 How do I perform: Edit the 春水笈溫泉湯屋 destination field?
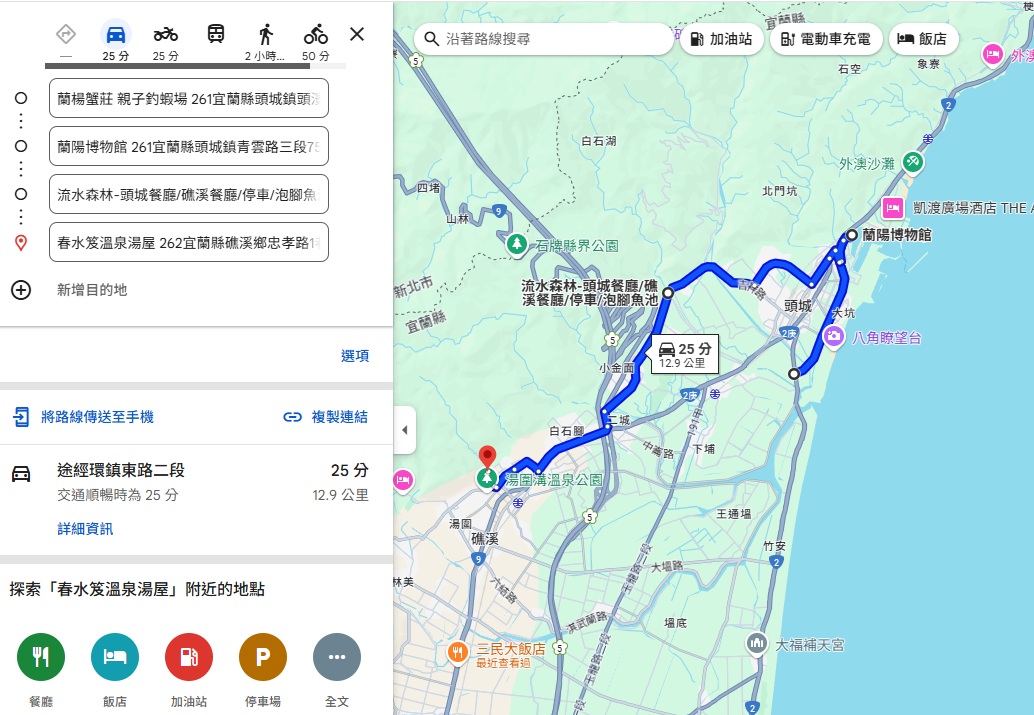[x=189, y=243]
